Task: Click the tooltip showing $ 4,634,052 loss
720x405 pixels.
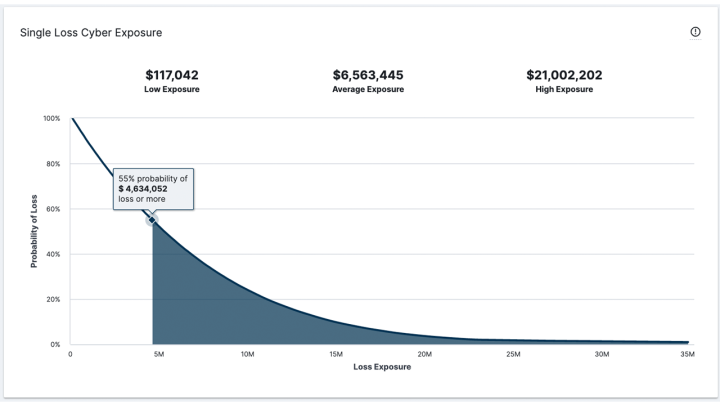Action: (x=153, y=189)
